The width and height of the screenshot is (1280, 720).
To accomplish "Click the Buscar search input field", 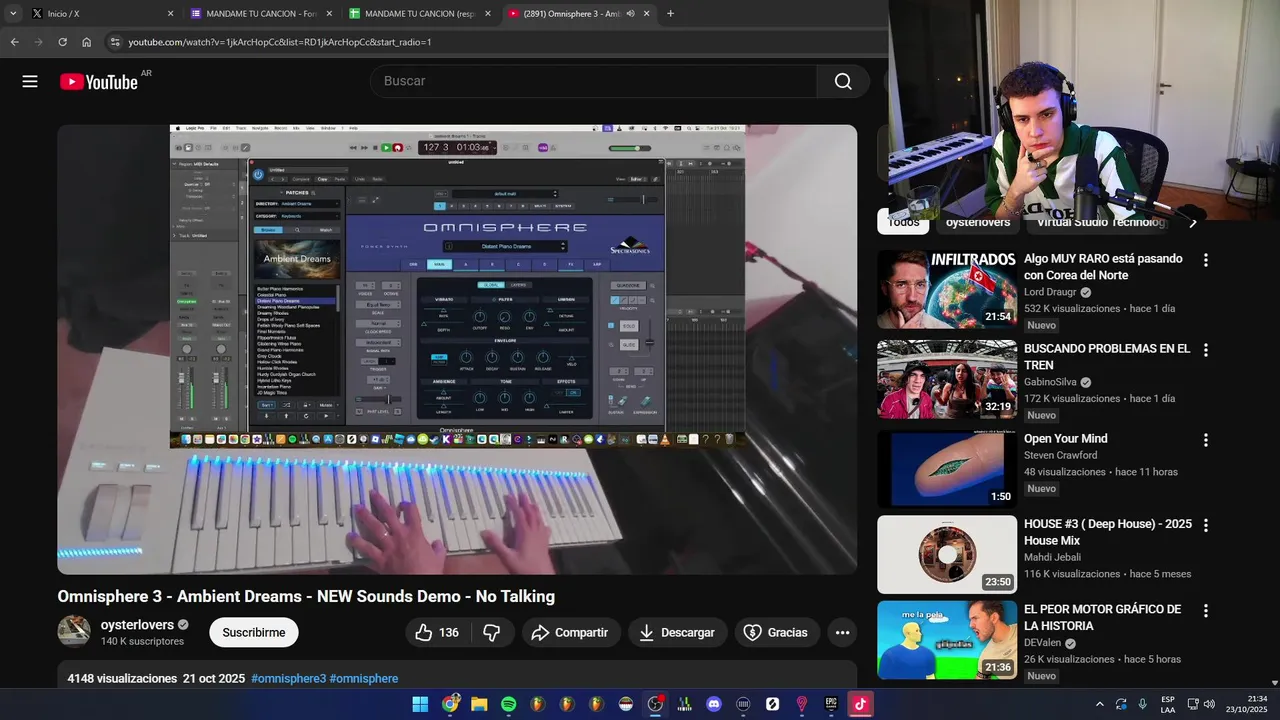I will point(593,81).
